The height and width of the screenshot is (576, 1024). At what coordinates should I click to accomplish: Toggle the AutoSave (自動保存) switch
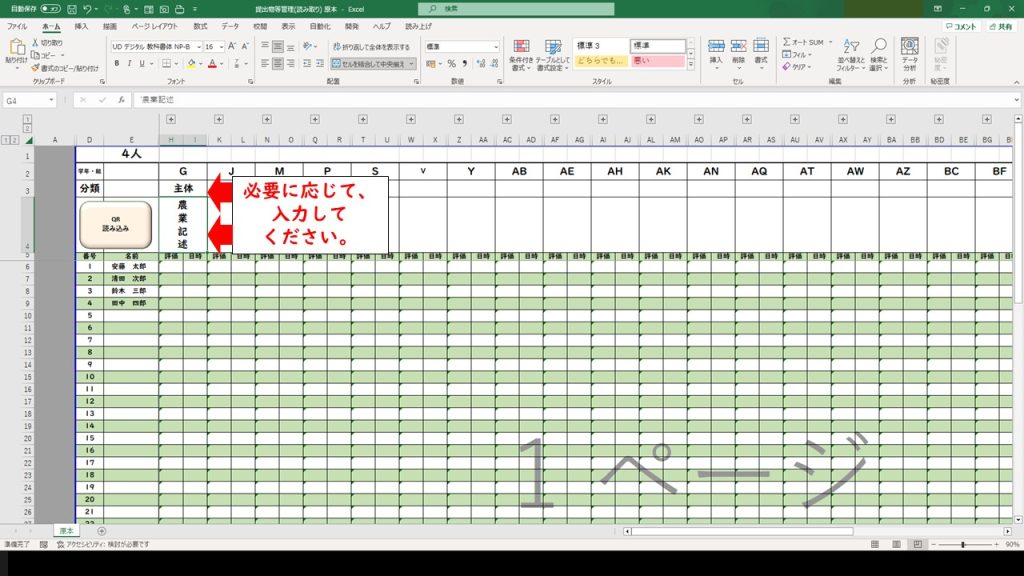49,8
